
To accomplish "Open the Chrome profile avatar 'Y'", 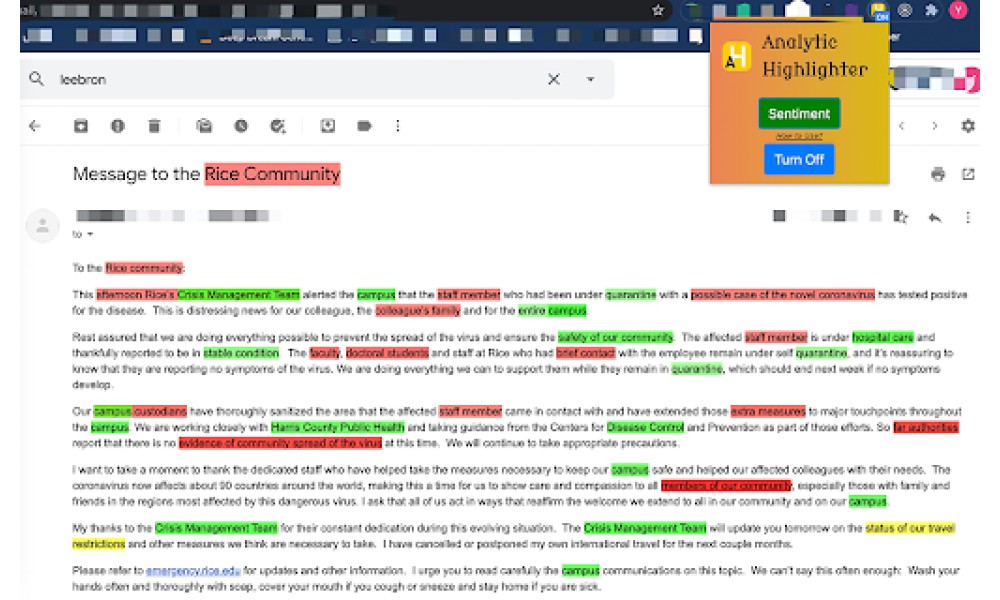I will pos(959,10).
